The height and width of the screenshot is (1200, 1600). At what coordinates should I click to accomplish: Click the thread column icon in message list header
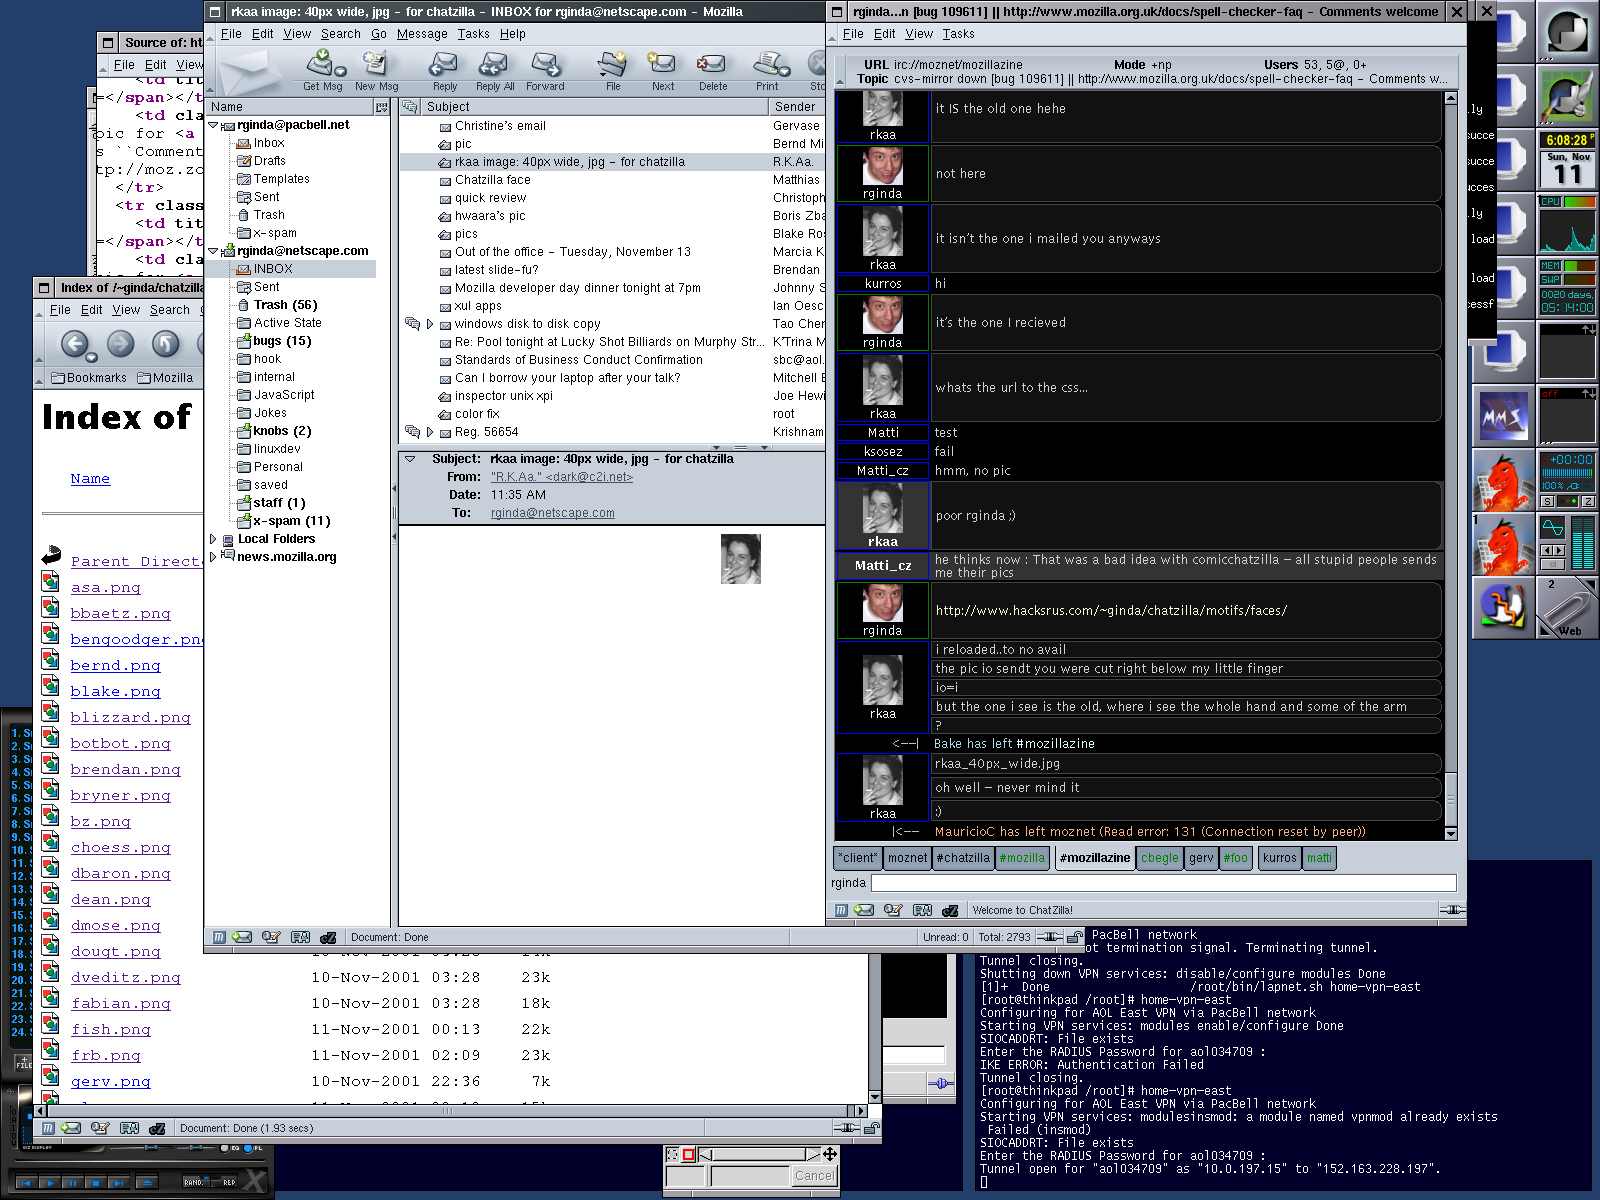410,106
